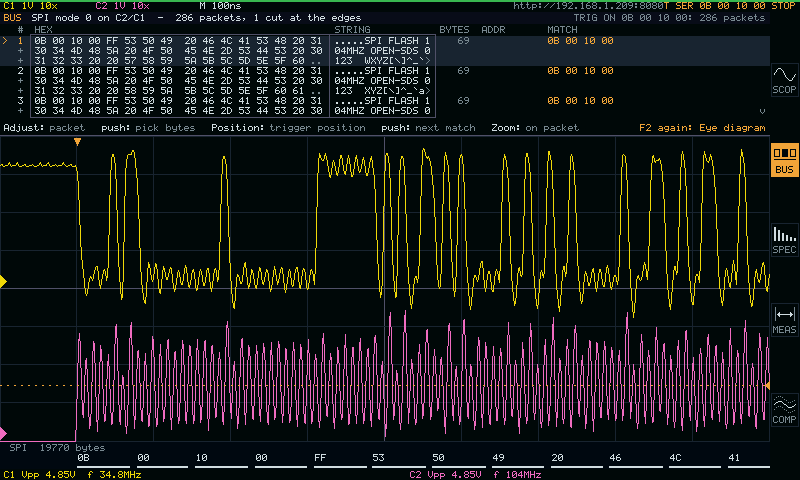Click the match value in packet row 2

tap(580, 71)
